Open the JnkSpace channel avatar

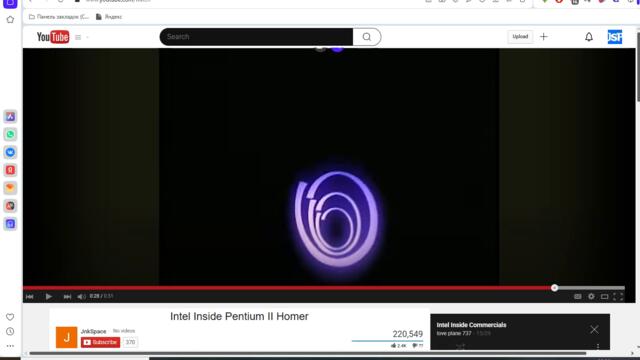click(67, 337)
